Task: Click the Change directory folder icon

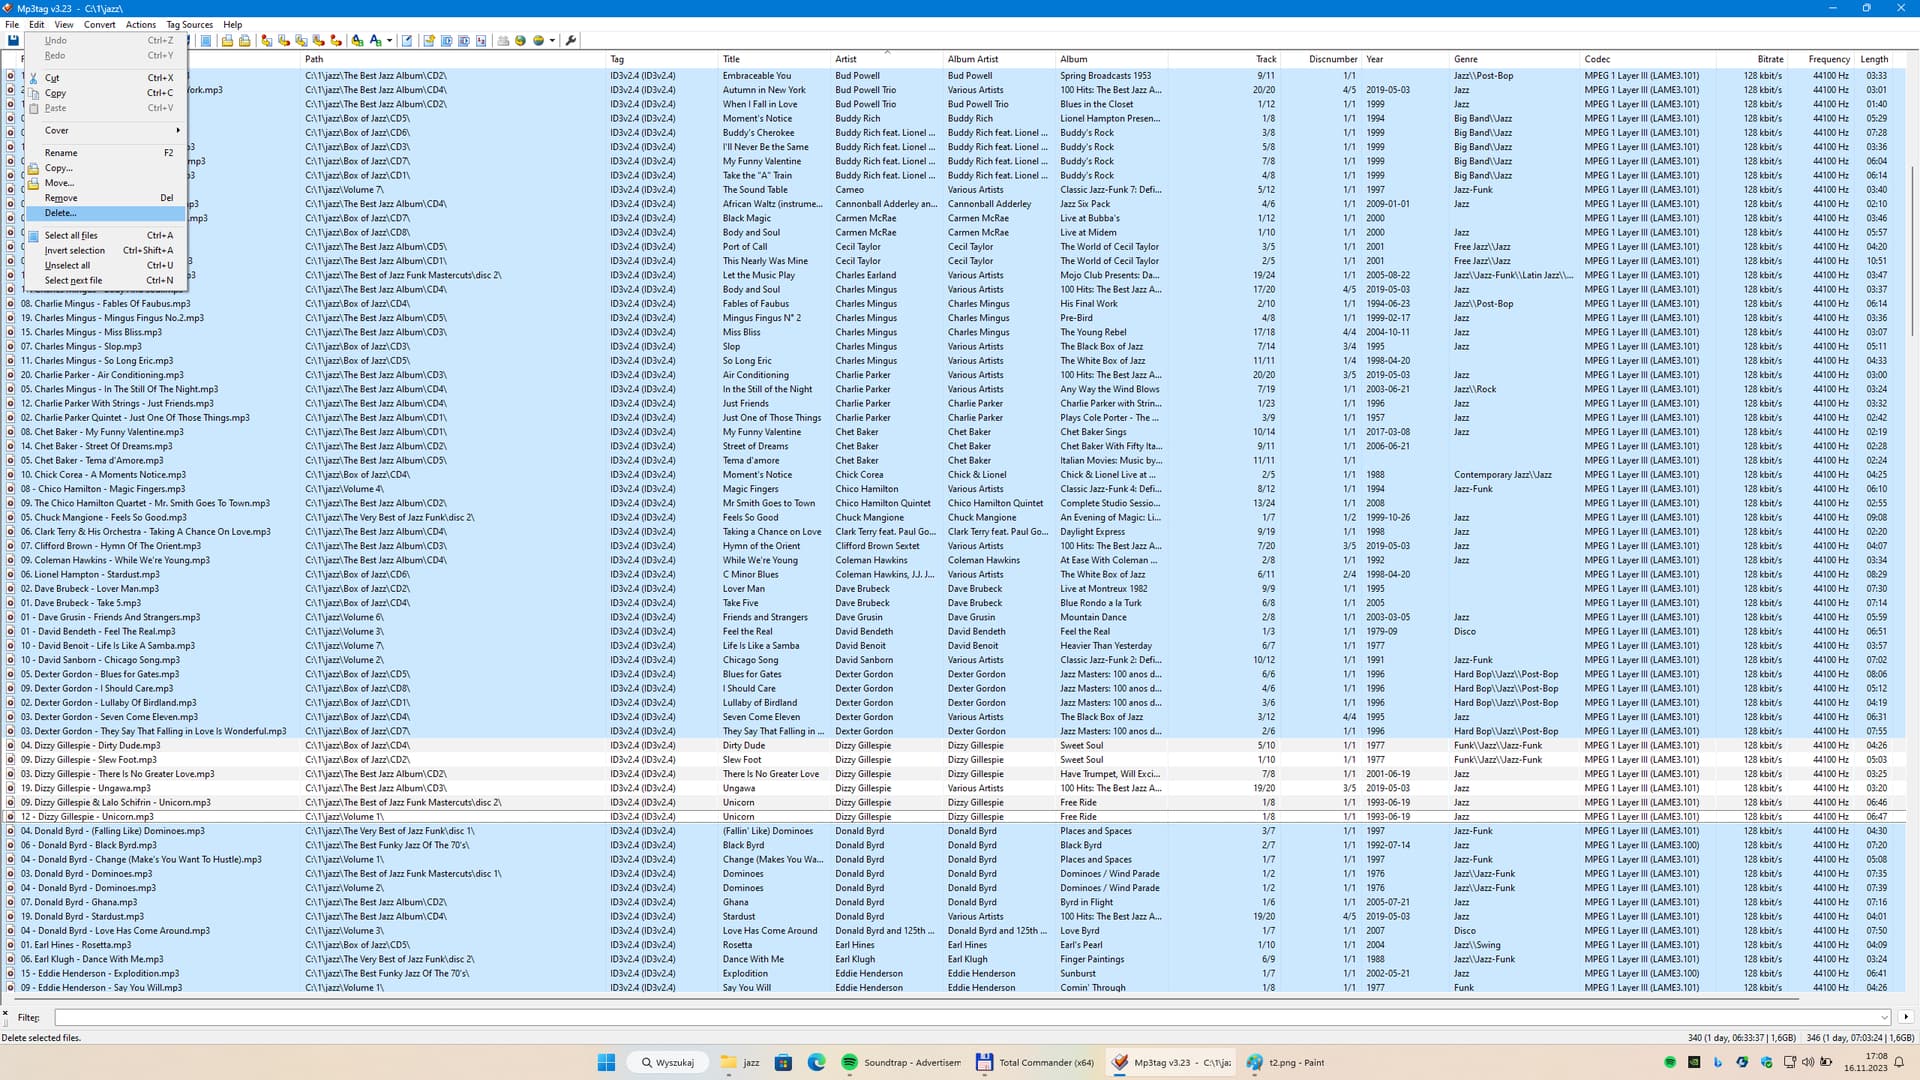Action: point(227,41)
